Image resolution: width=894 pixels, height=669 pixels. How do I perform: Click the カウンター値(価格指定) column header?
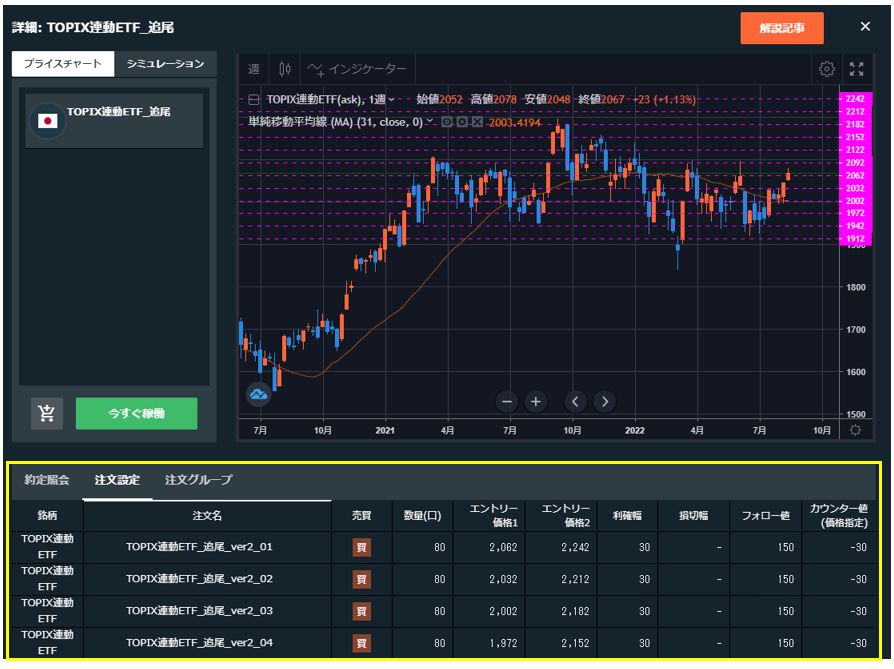(x=838, y=516)
